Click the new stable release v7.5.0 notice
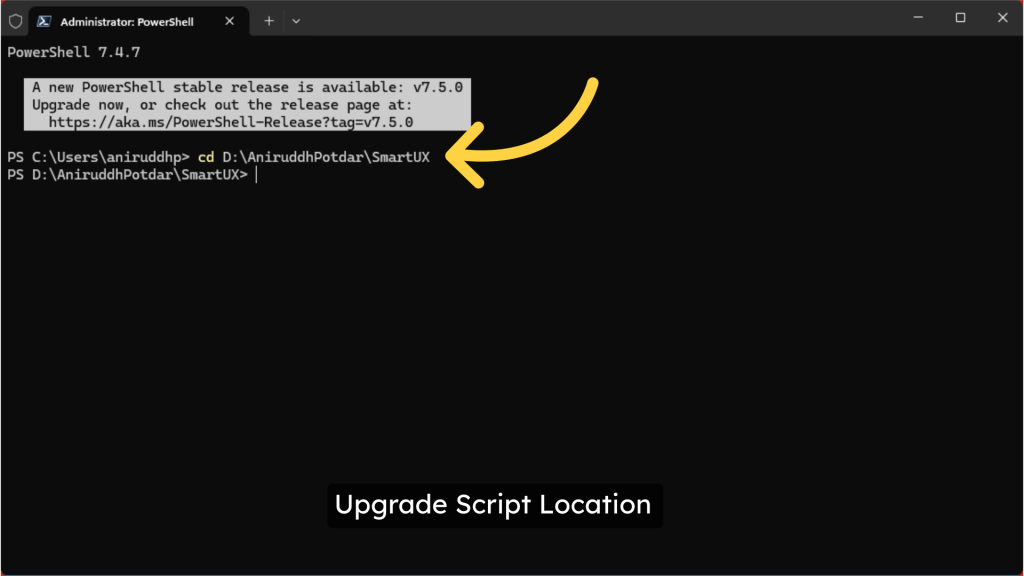The width and height of the screenshot is (1024, 576). click(x=247, y=88)
